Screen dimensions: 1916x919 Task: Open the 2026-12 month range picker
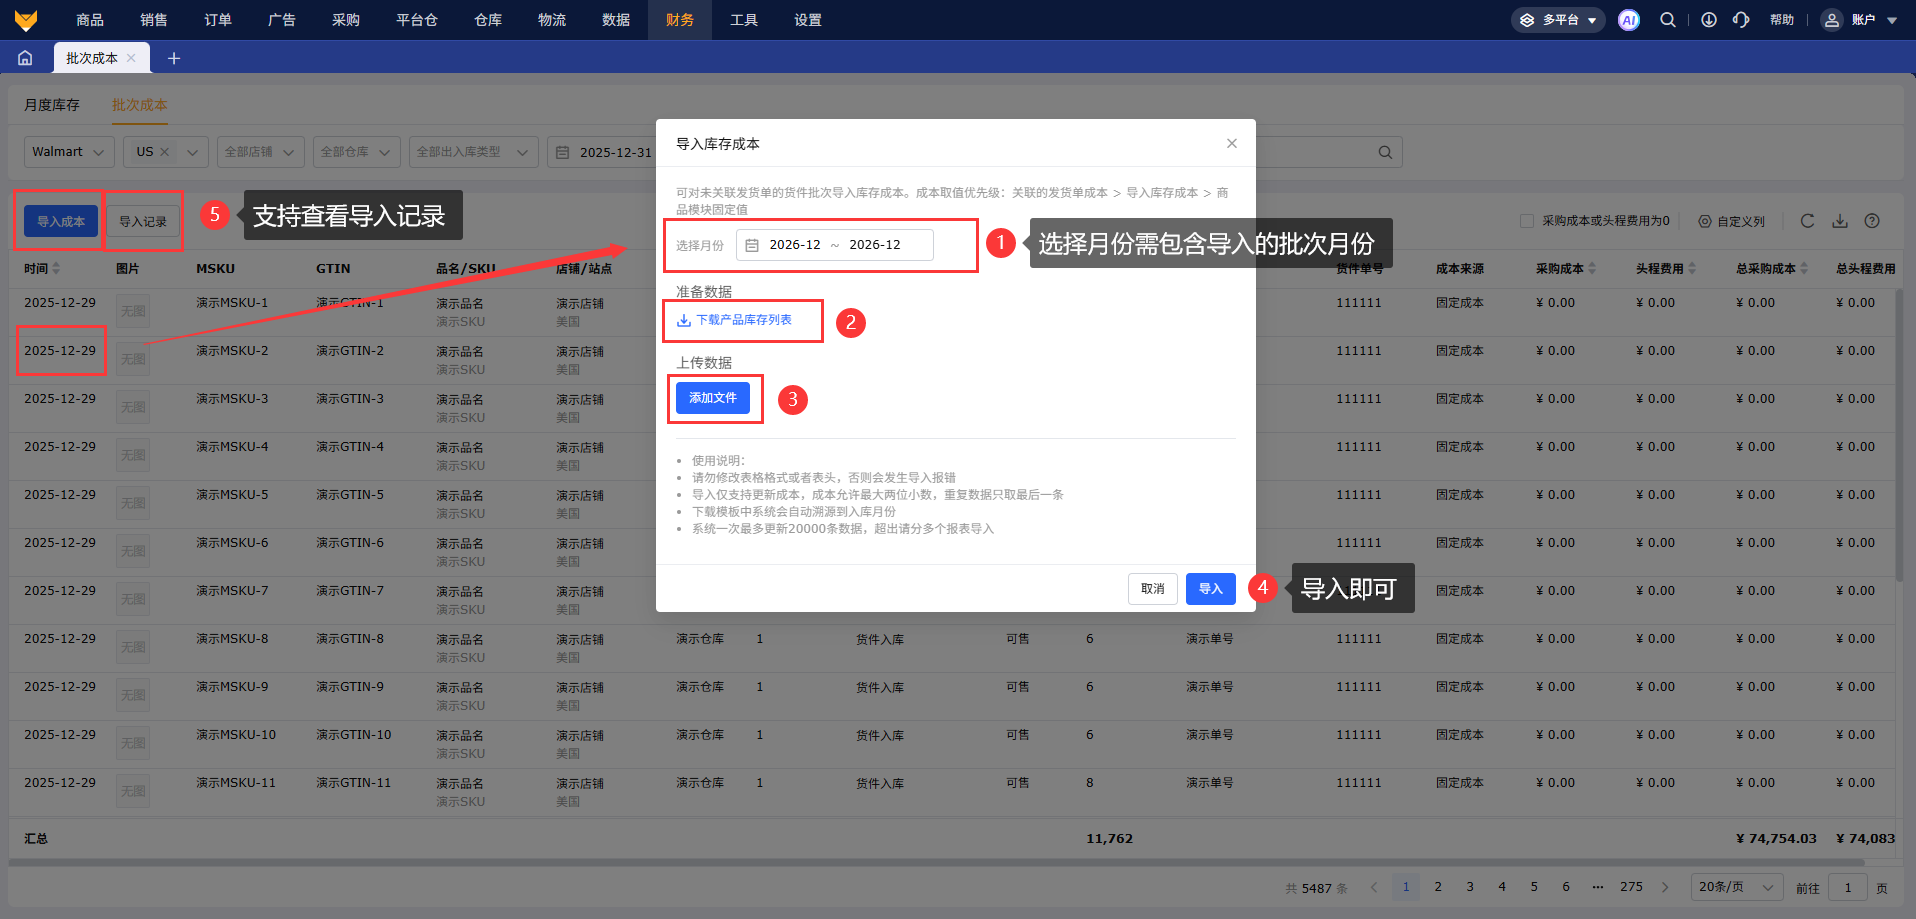(835, 245)
